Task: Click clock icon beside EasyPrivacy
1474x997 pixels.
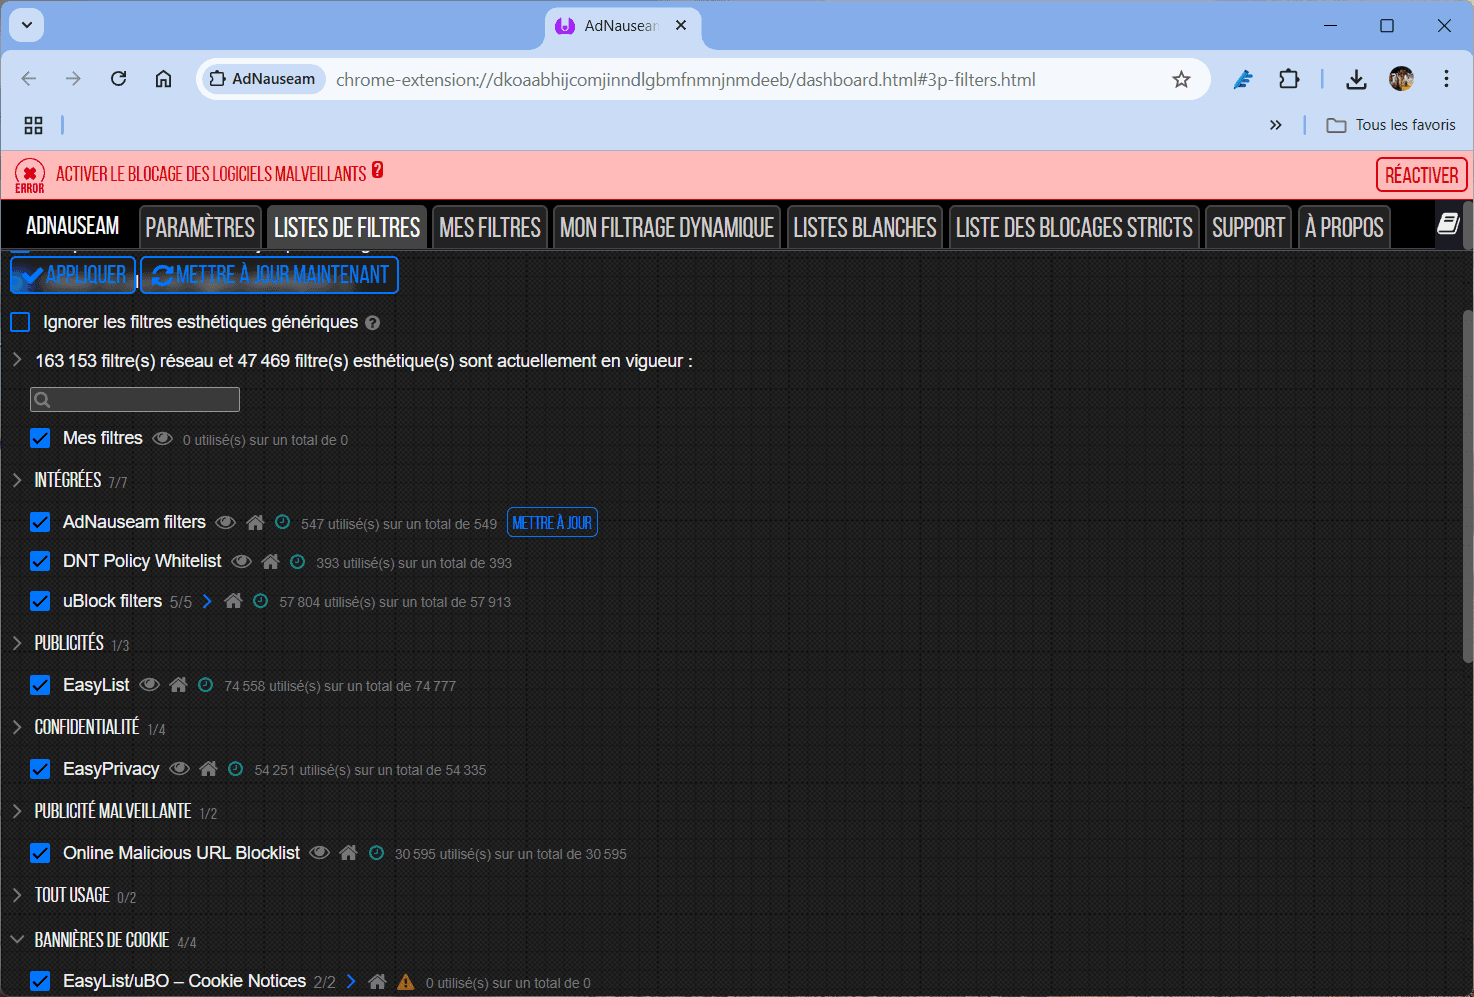Action: [x=235, y=769]
